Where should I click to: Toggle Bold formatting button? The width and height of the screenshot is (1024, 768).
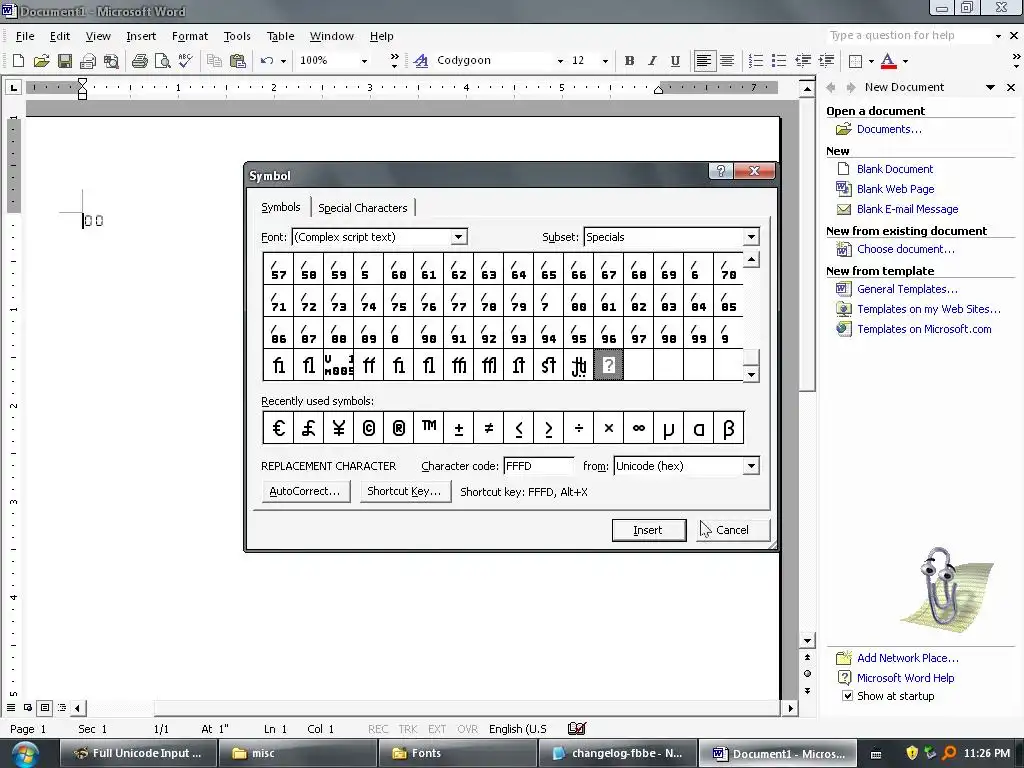pos(629,61)
